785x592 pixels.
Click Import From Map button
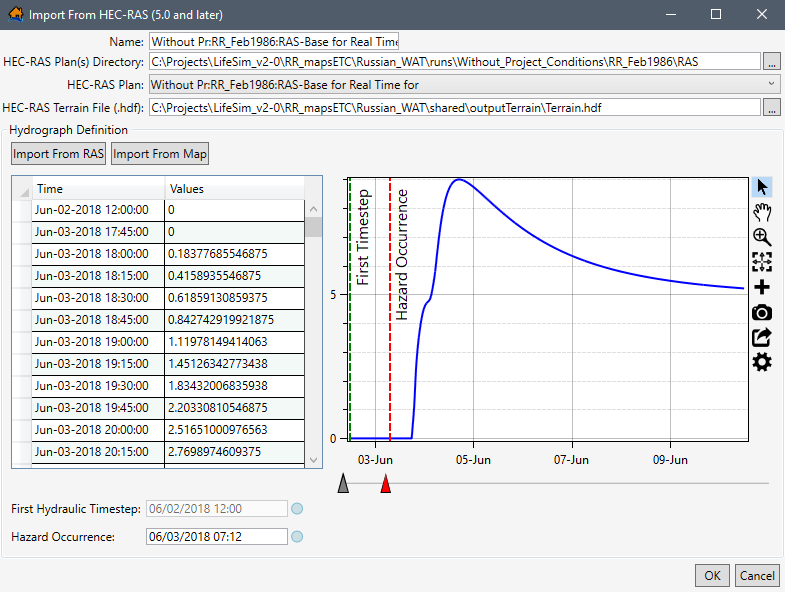click(160, 154)
